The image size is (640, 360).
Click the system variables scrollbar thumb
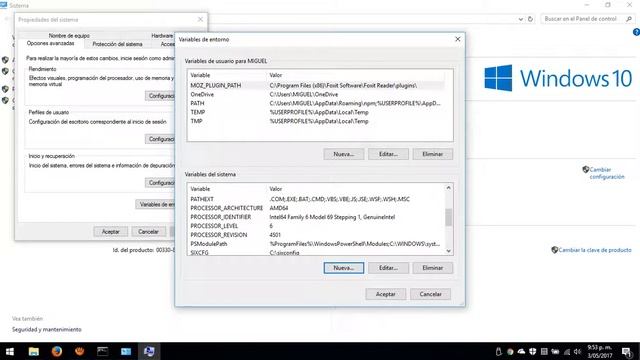(448, 217)
